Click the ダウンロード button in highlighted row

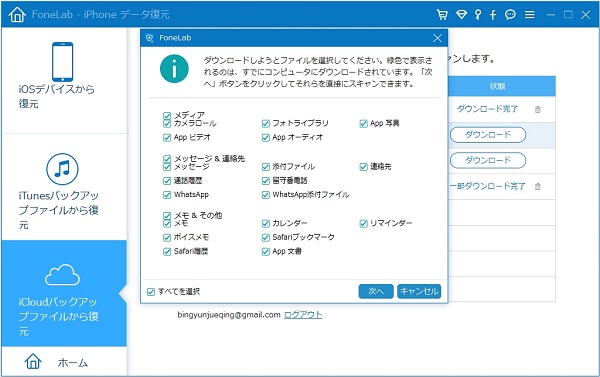coord(488,135)
